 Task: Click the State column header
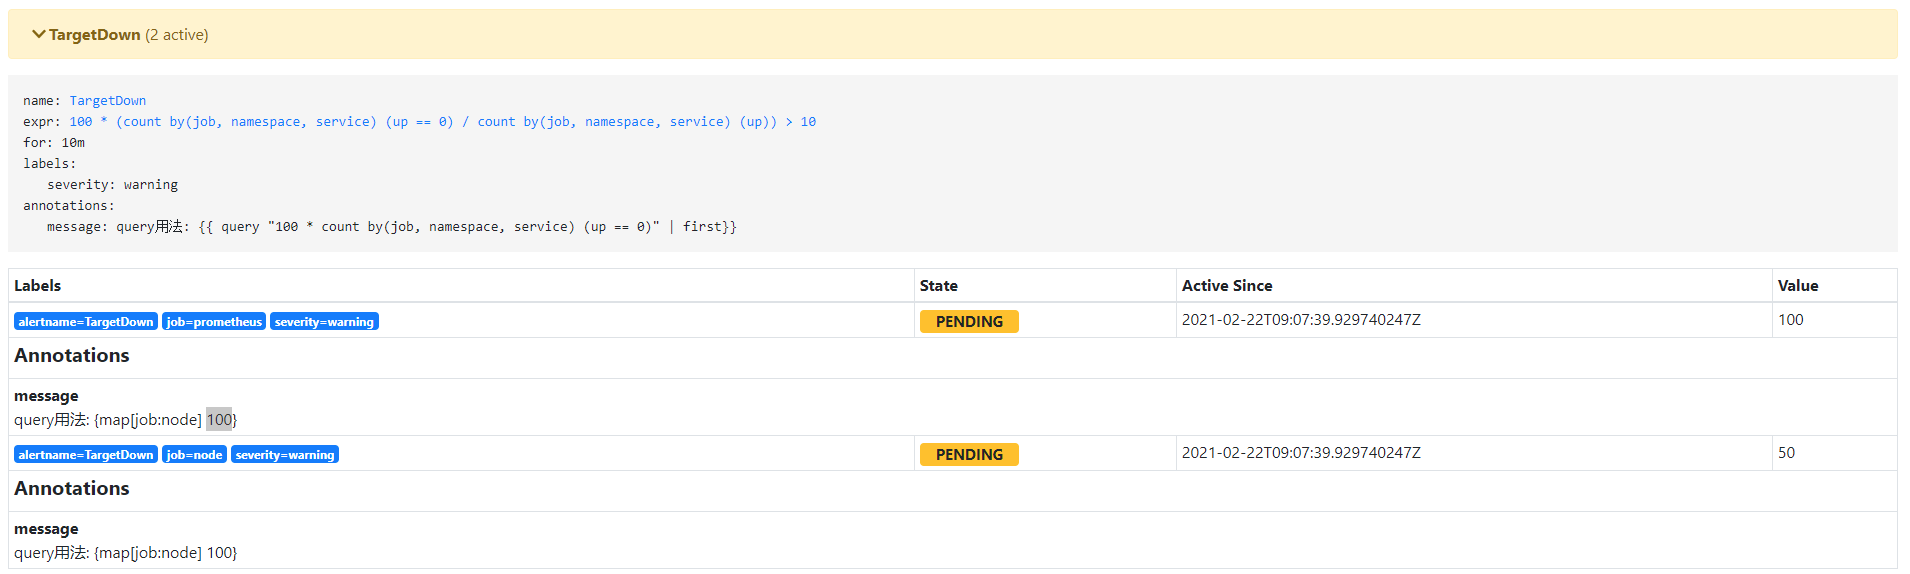coord(938,286)
